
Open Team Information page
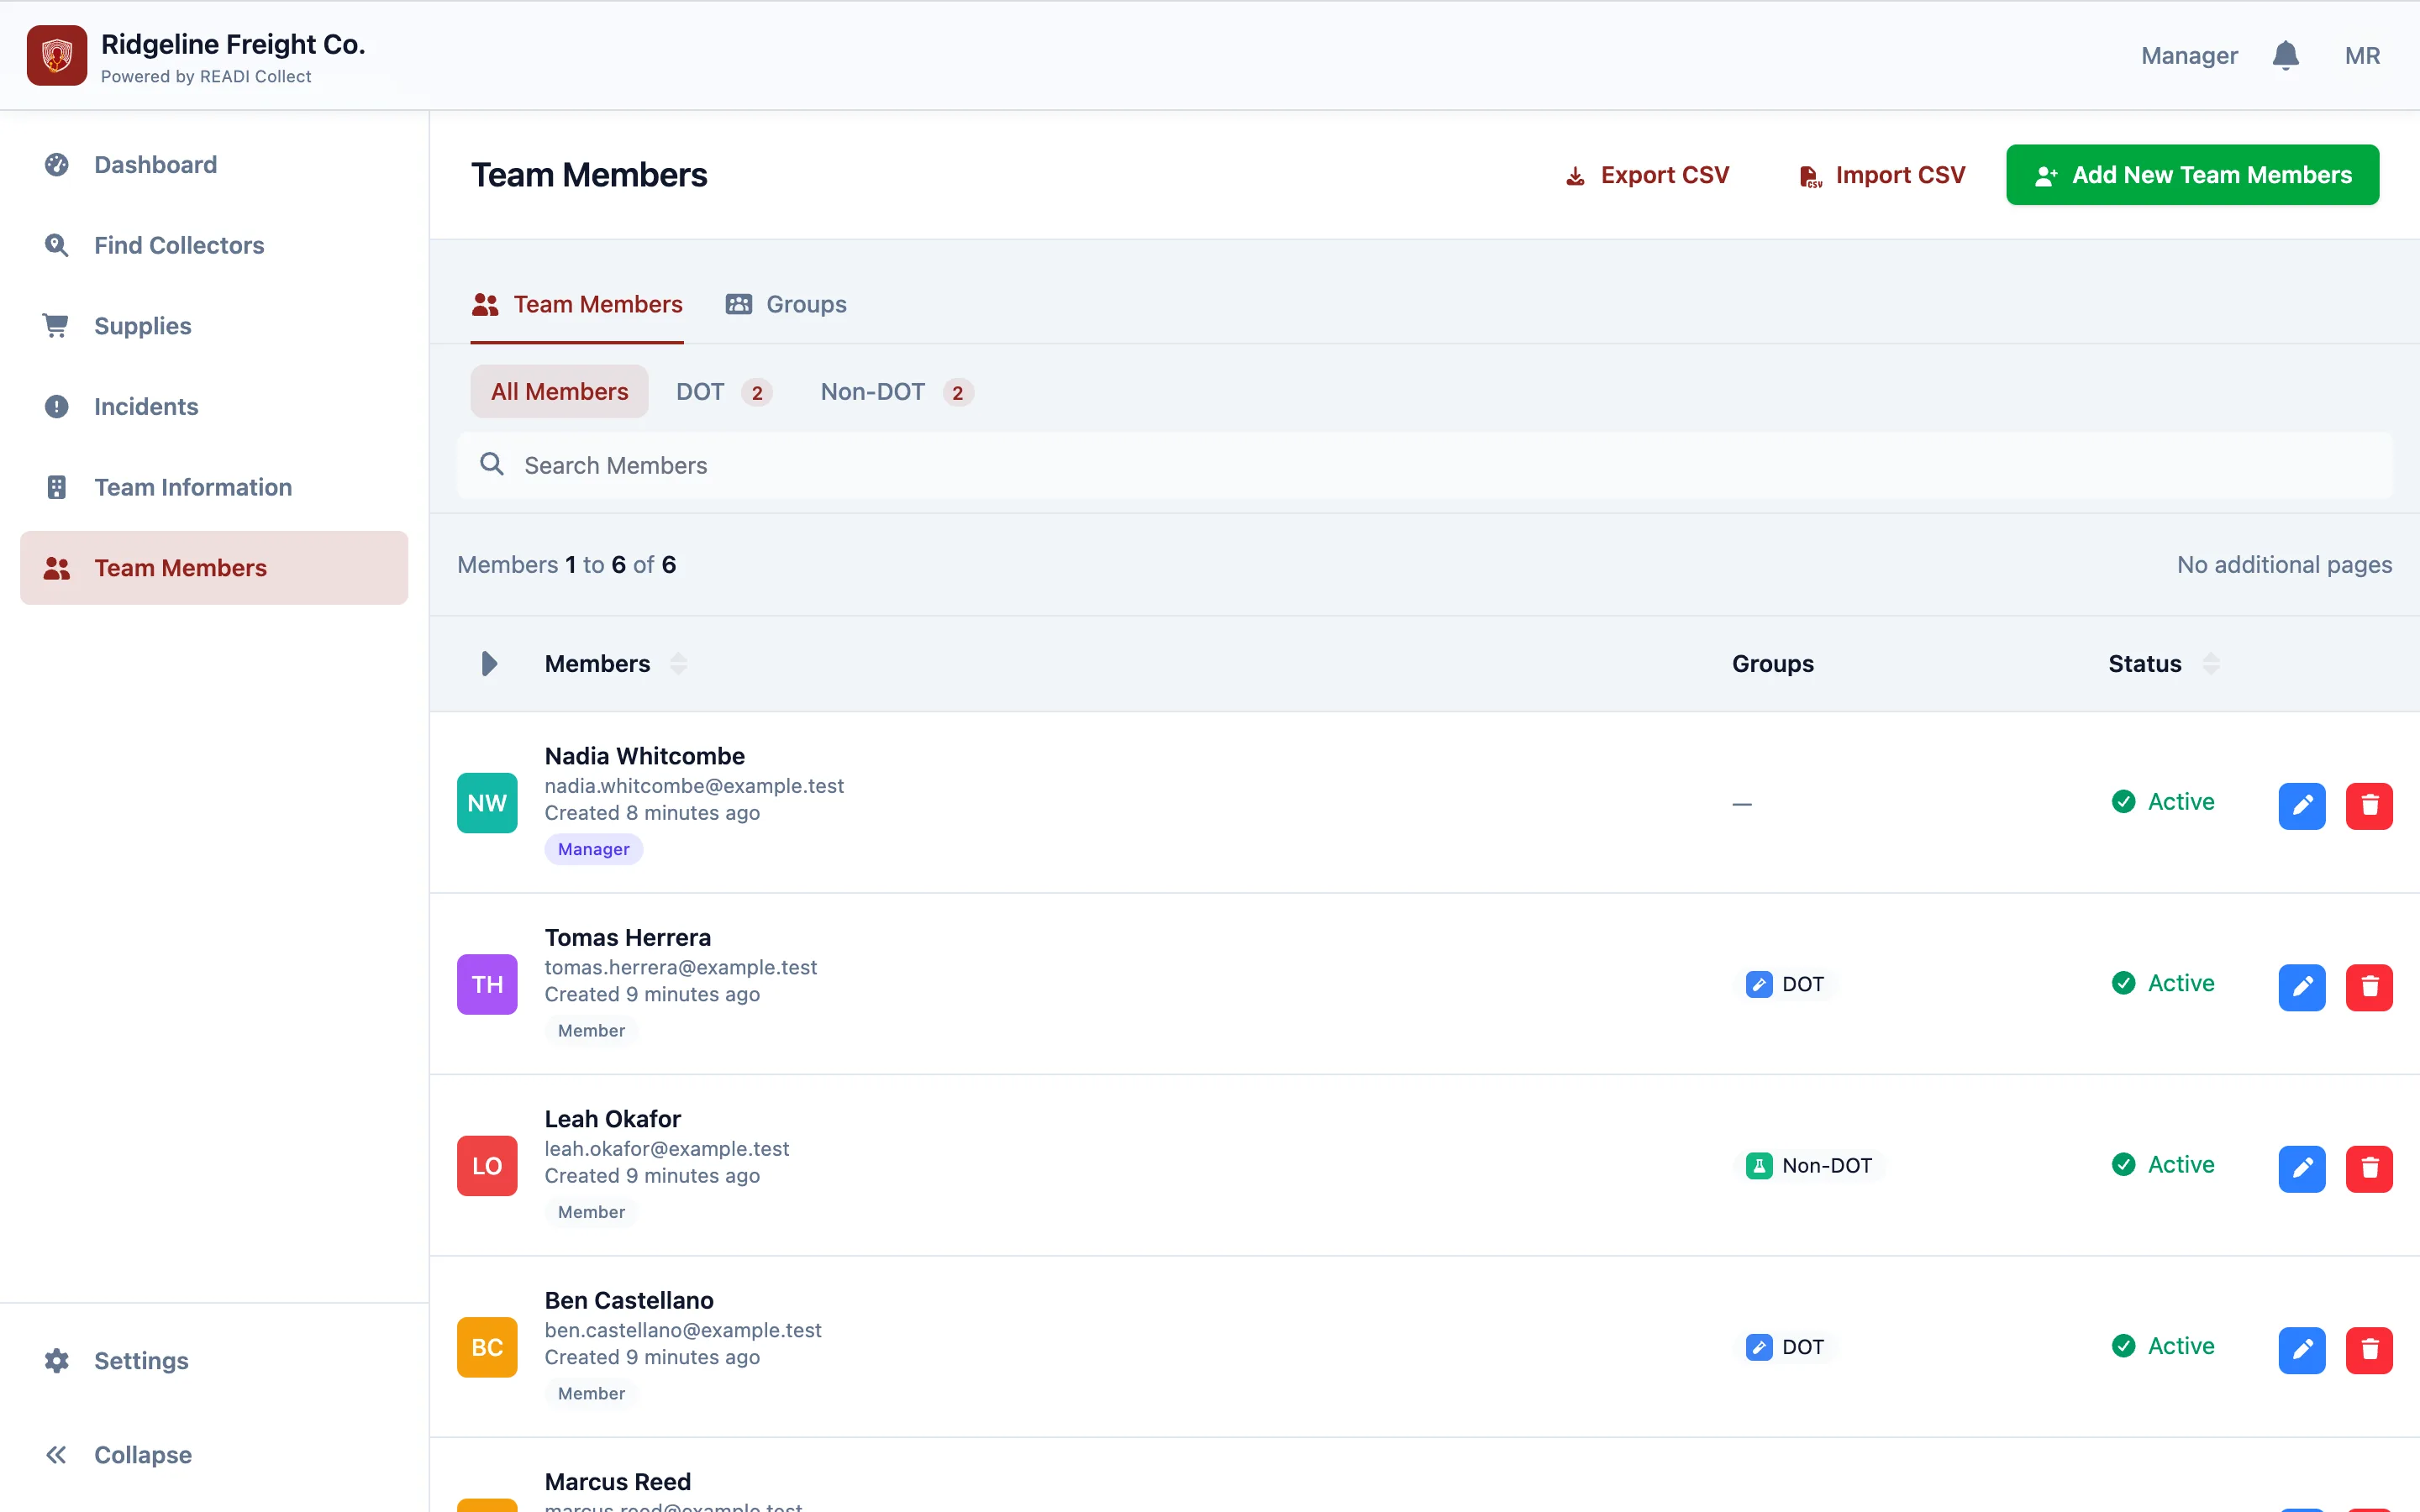[x=214, y=487]
